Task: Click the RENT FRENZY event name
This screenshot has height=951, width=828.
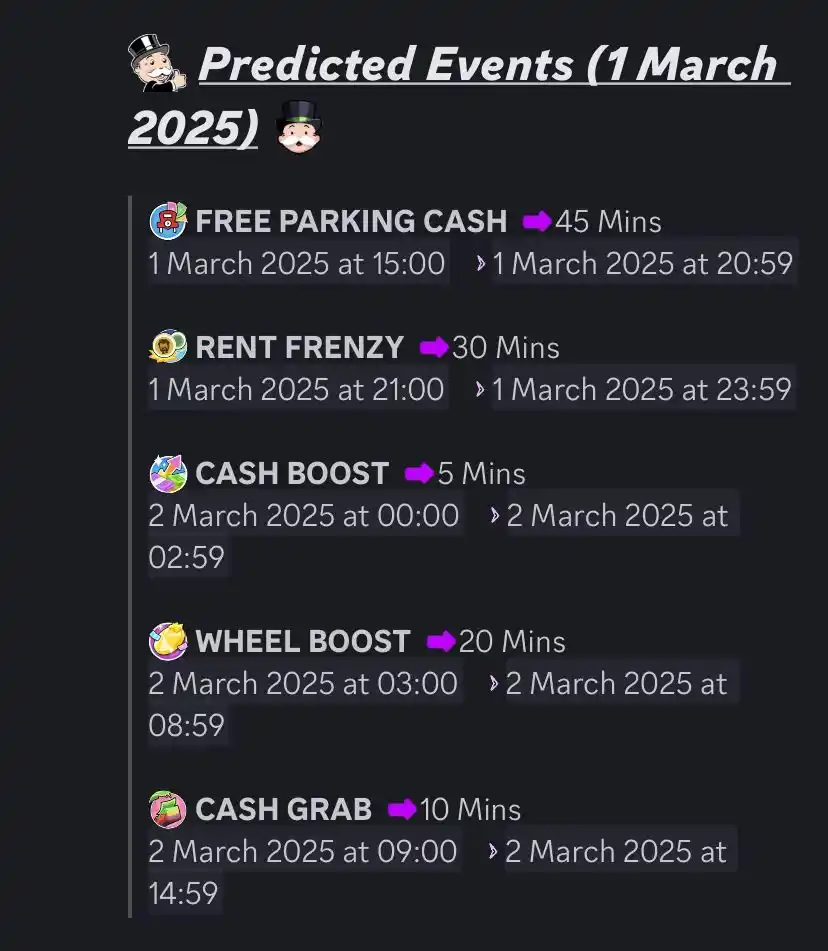Action: tap(299, 347)
